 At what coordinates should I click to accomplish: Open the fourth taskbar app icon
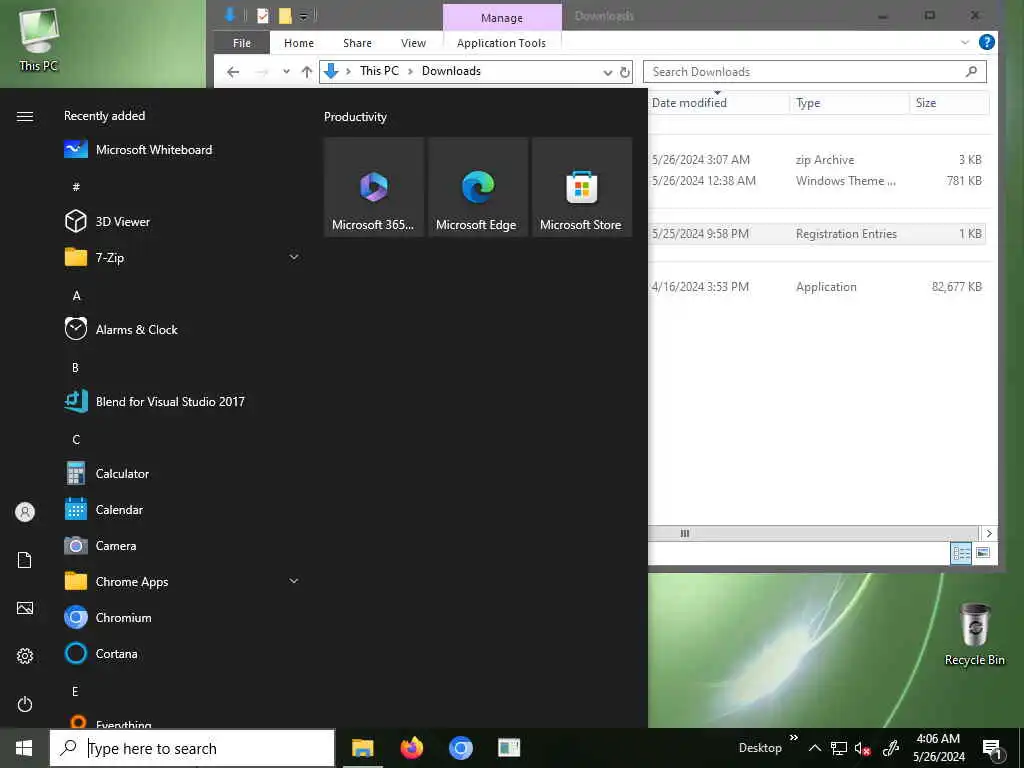(509, 748)
